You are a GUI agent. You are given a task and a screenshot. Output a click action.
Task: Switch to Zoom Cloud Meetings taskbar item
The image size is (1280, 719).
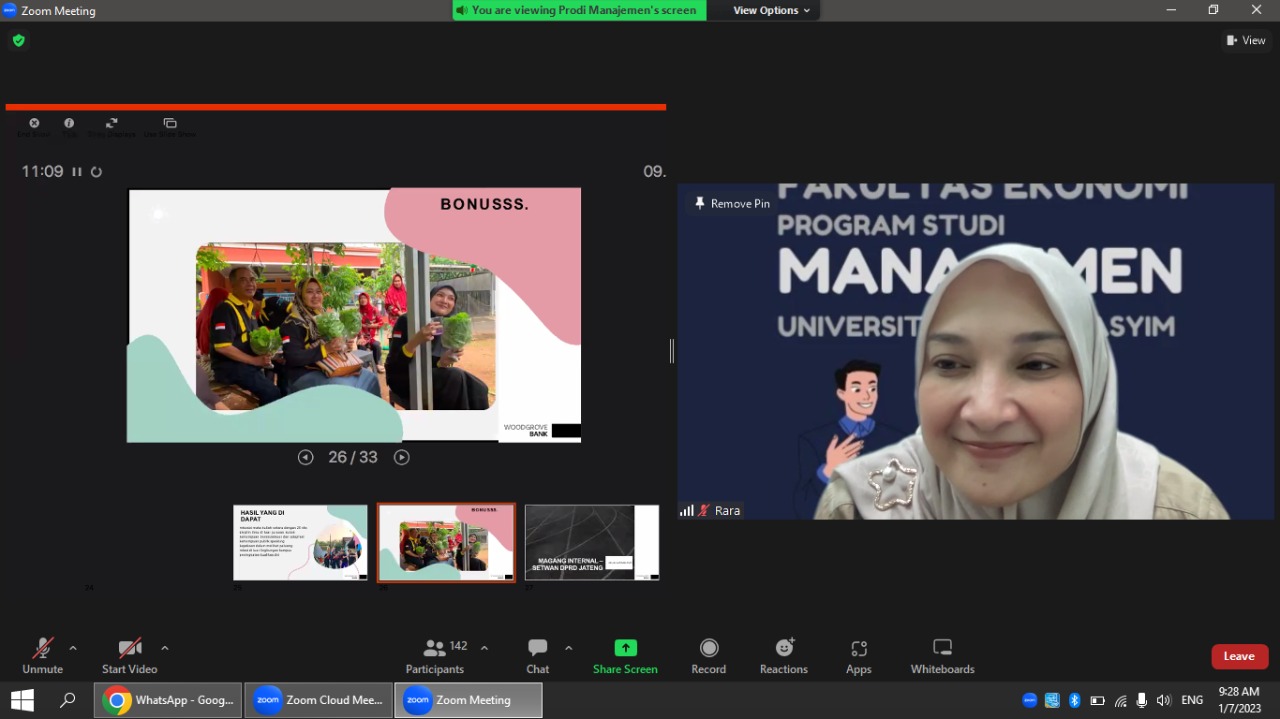click(319, 700)
